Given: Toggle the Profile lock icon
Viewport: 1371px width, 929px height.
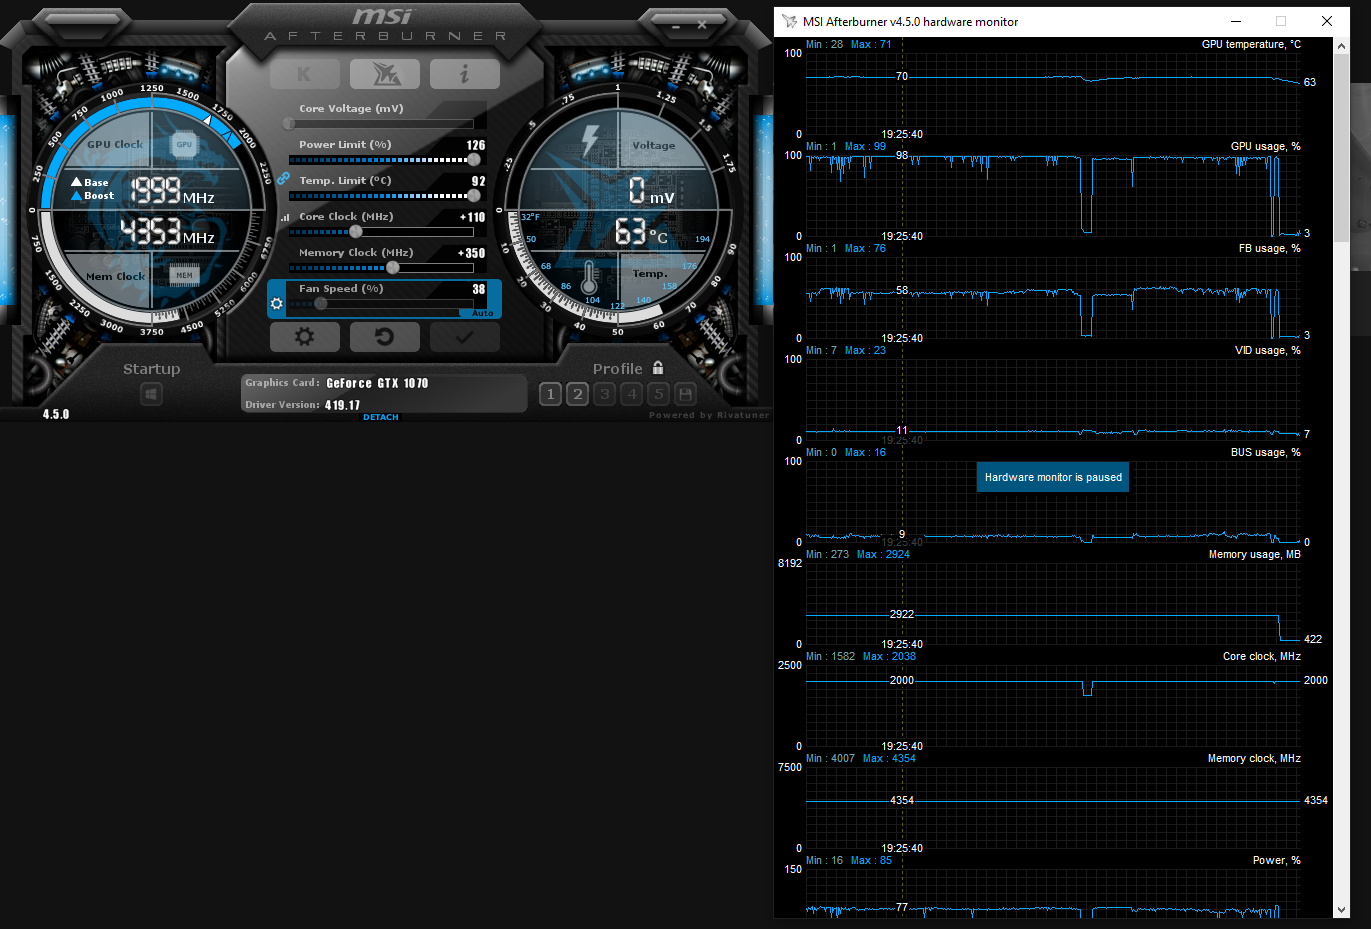Looking at the screenshot, I should (x=658, y=368).
